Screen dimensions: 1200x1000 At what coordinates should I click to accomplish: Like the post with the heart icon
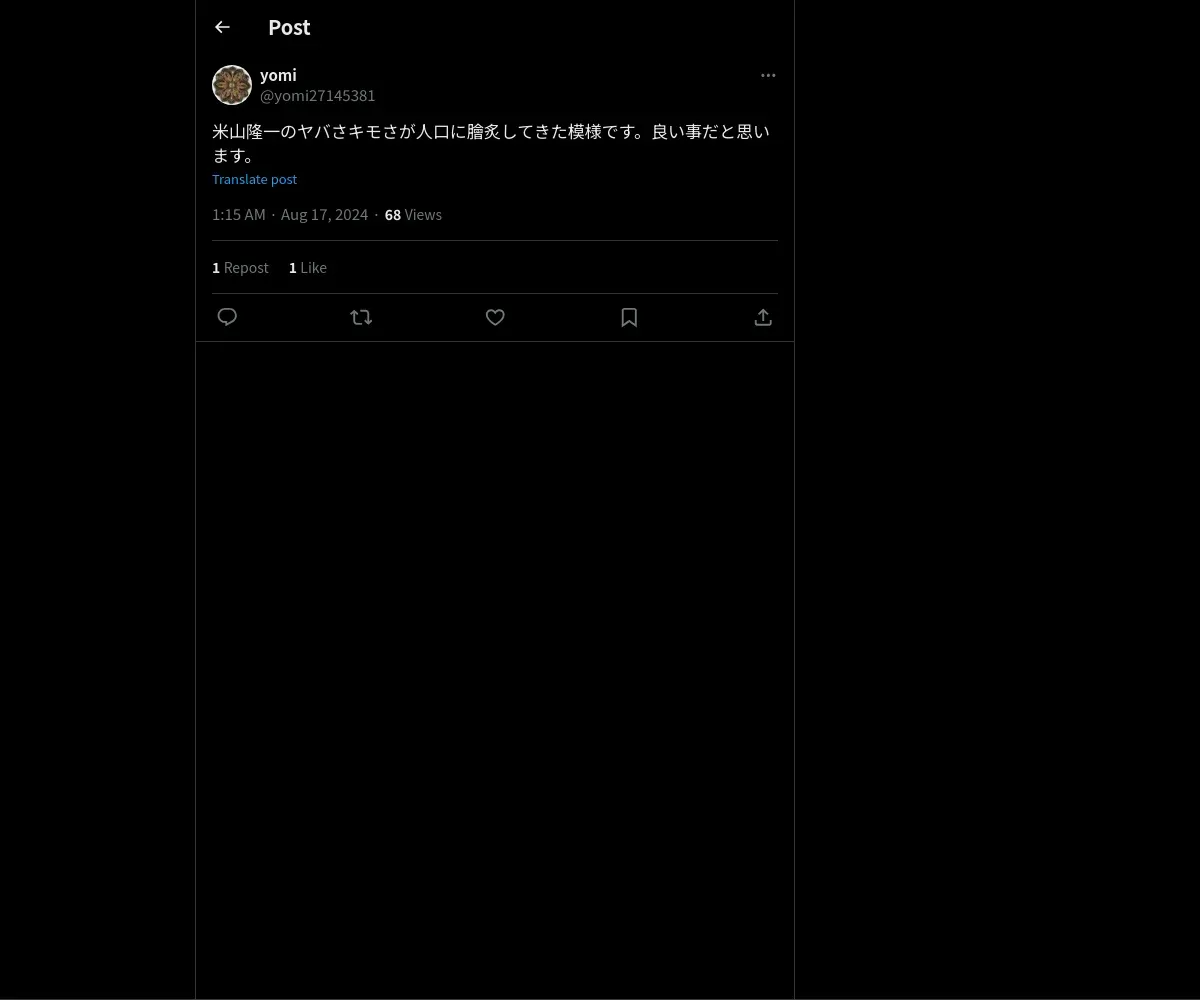[495, 317]
